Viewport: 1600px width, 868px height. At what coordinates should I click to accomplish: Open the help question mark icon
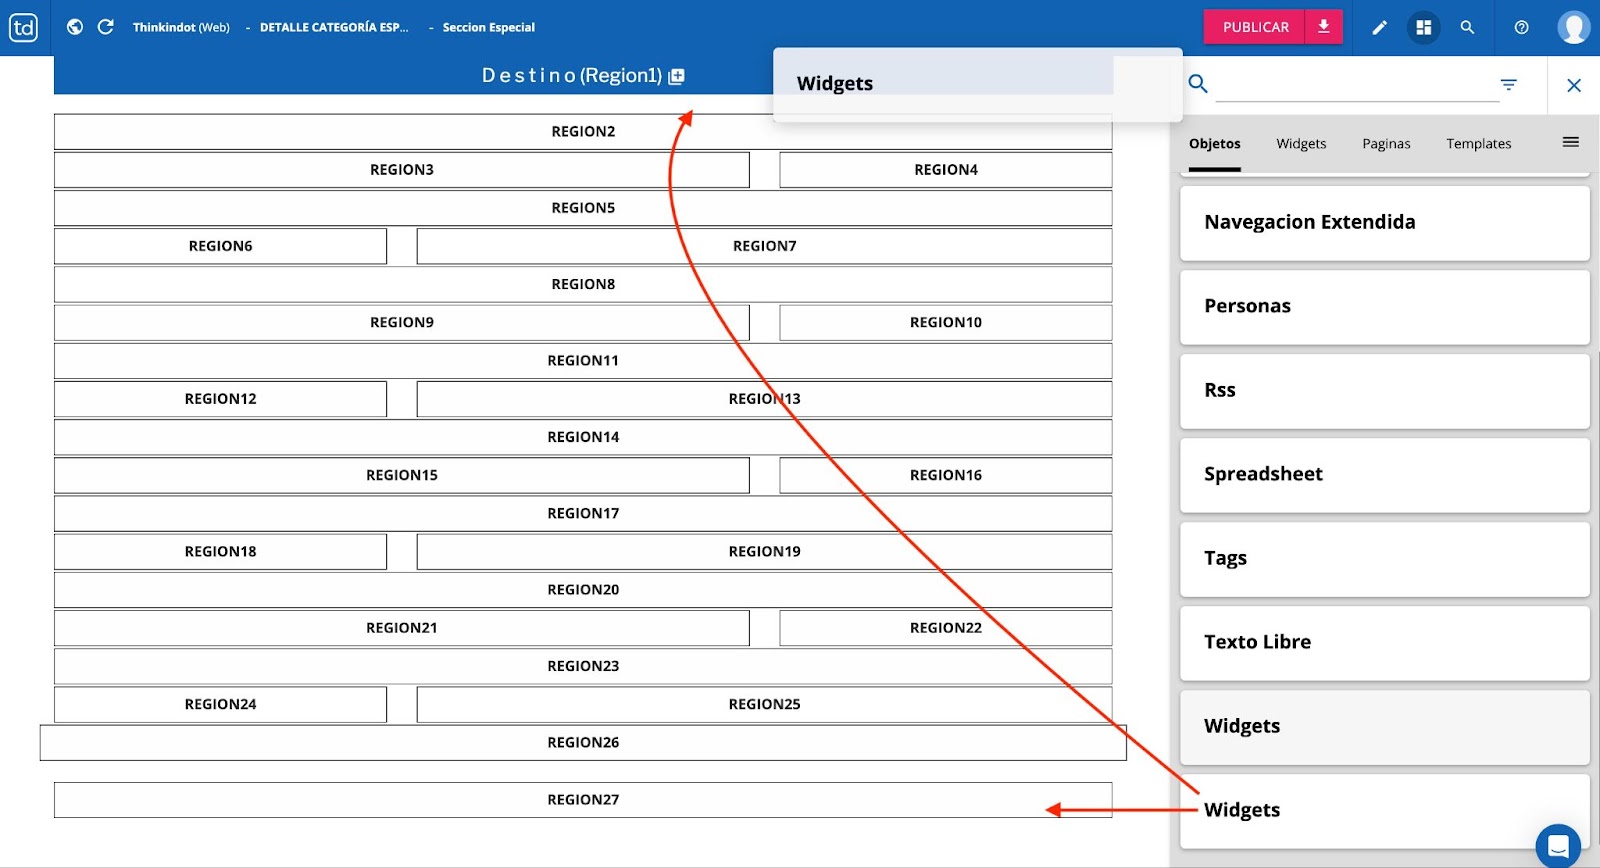1521,28
